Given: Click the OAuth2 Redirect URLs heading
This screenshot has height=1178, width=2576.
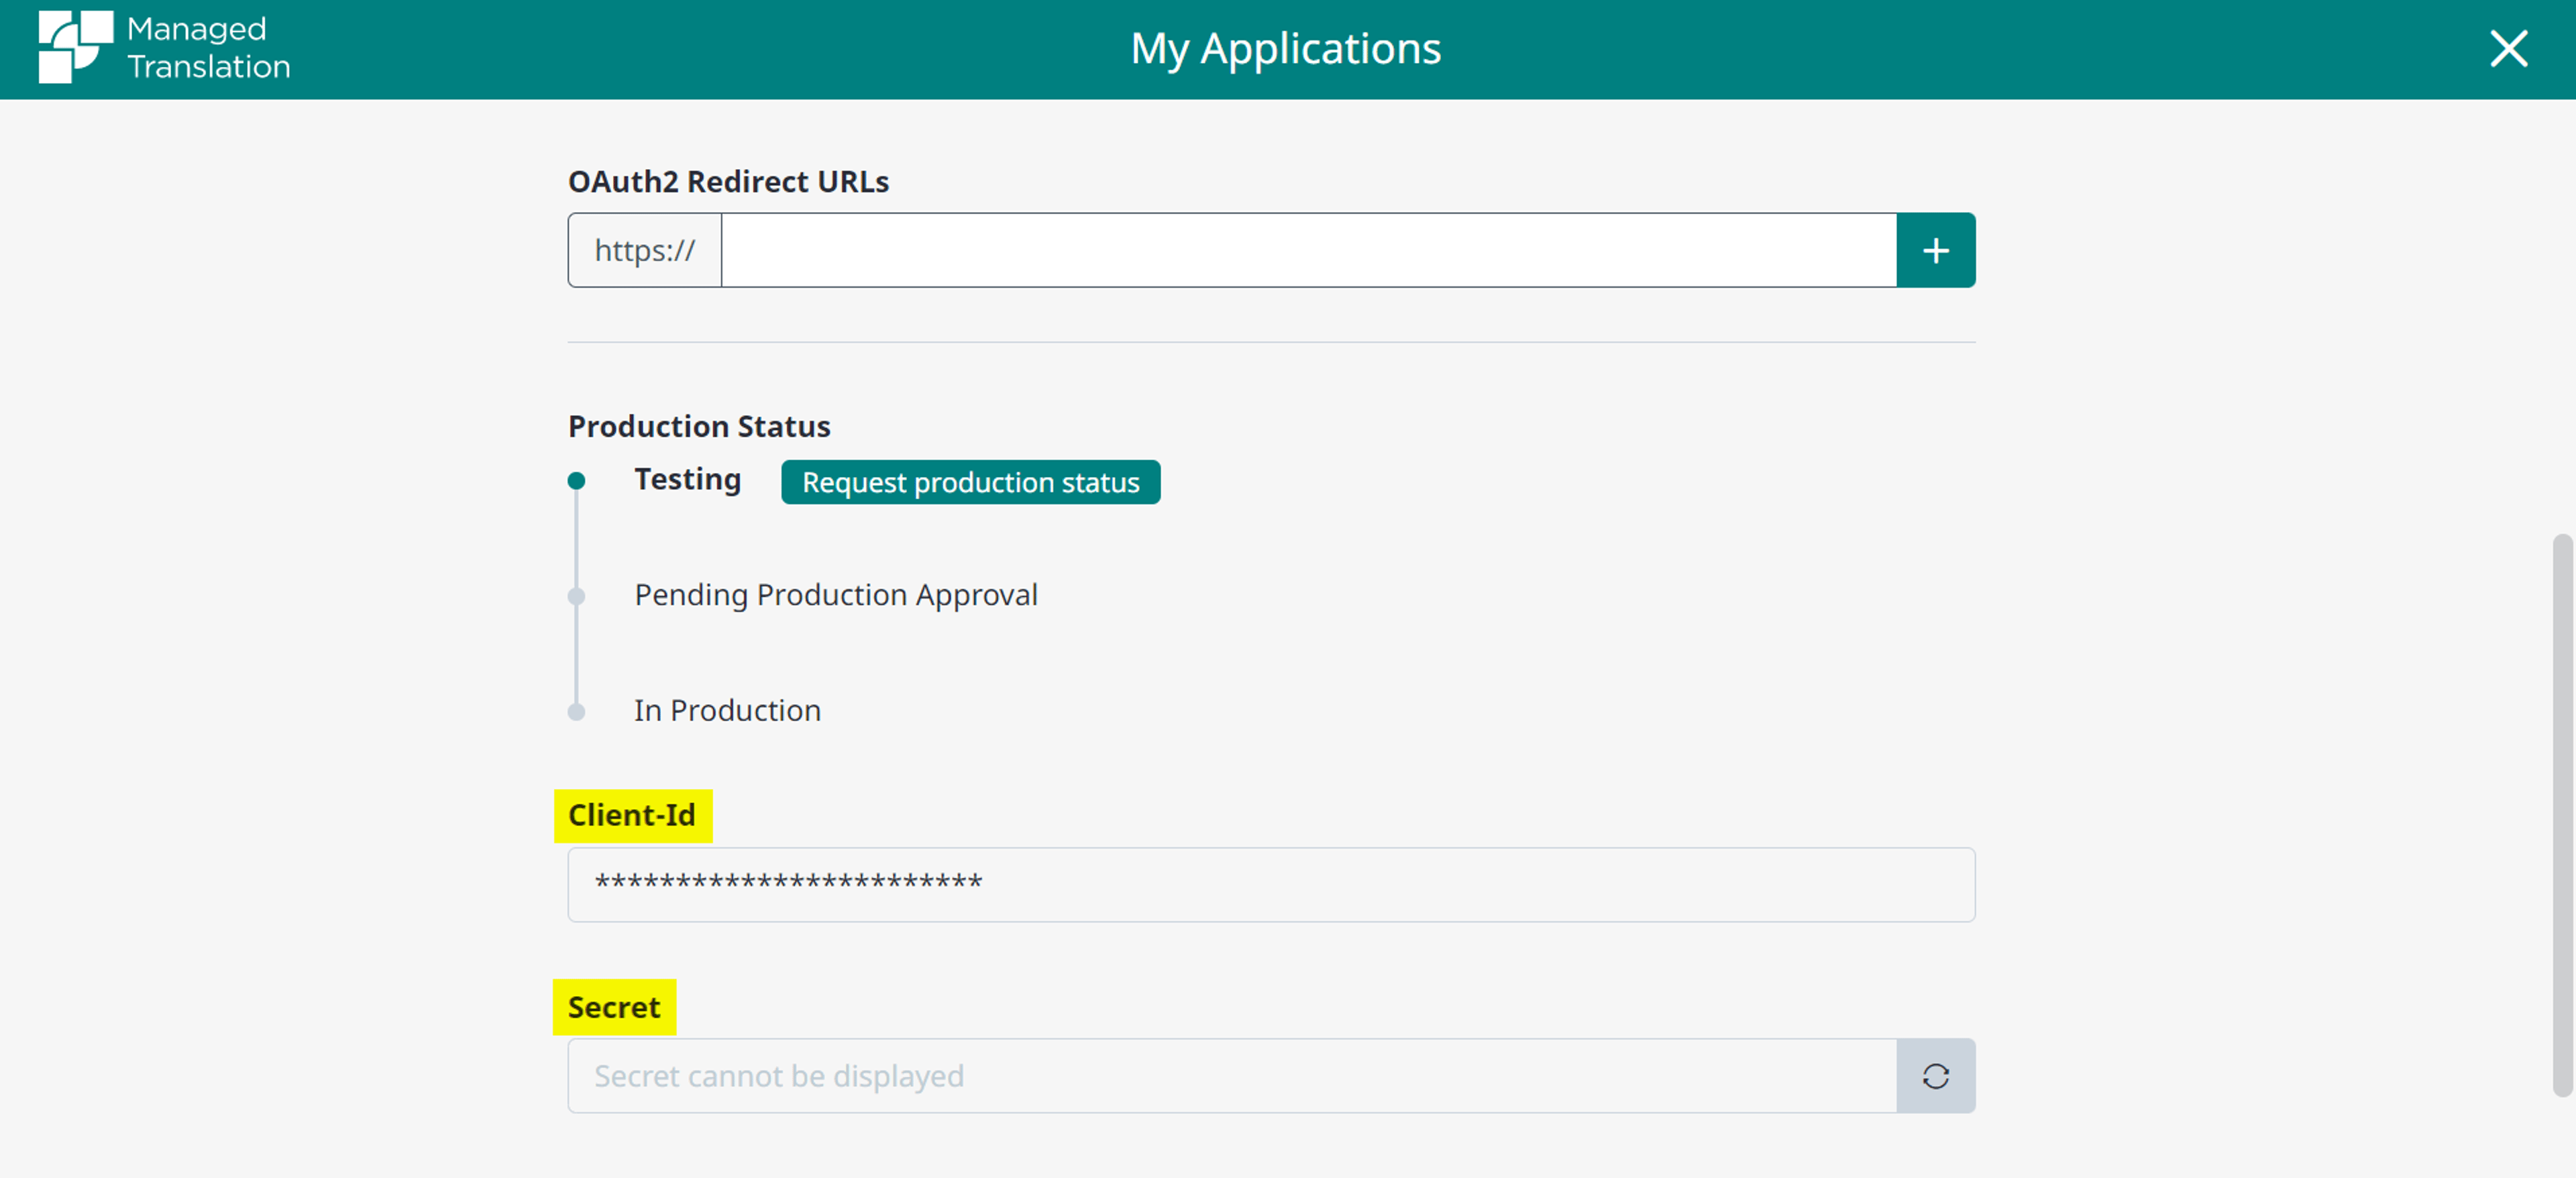Looking at the screenshot, I should point(728,181).
